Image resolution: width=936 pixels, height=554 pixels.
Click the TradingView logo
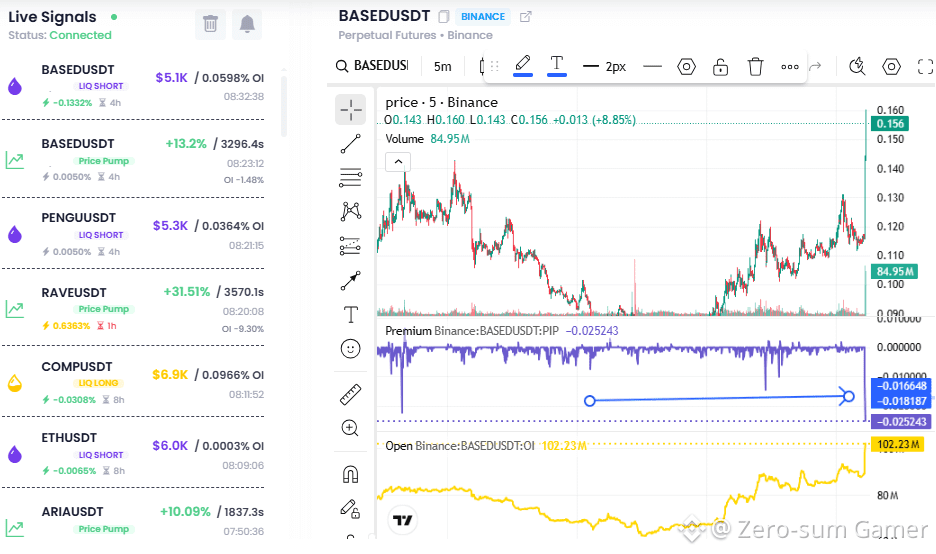click(x=402, y=520)
